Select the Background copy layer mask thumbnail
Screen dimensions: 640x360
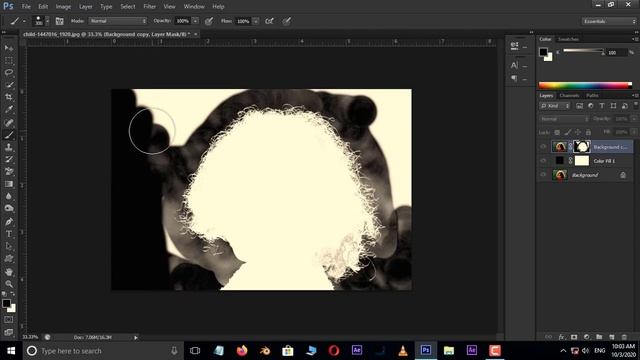pyautogui.click(x=582, y=147)
